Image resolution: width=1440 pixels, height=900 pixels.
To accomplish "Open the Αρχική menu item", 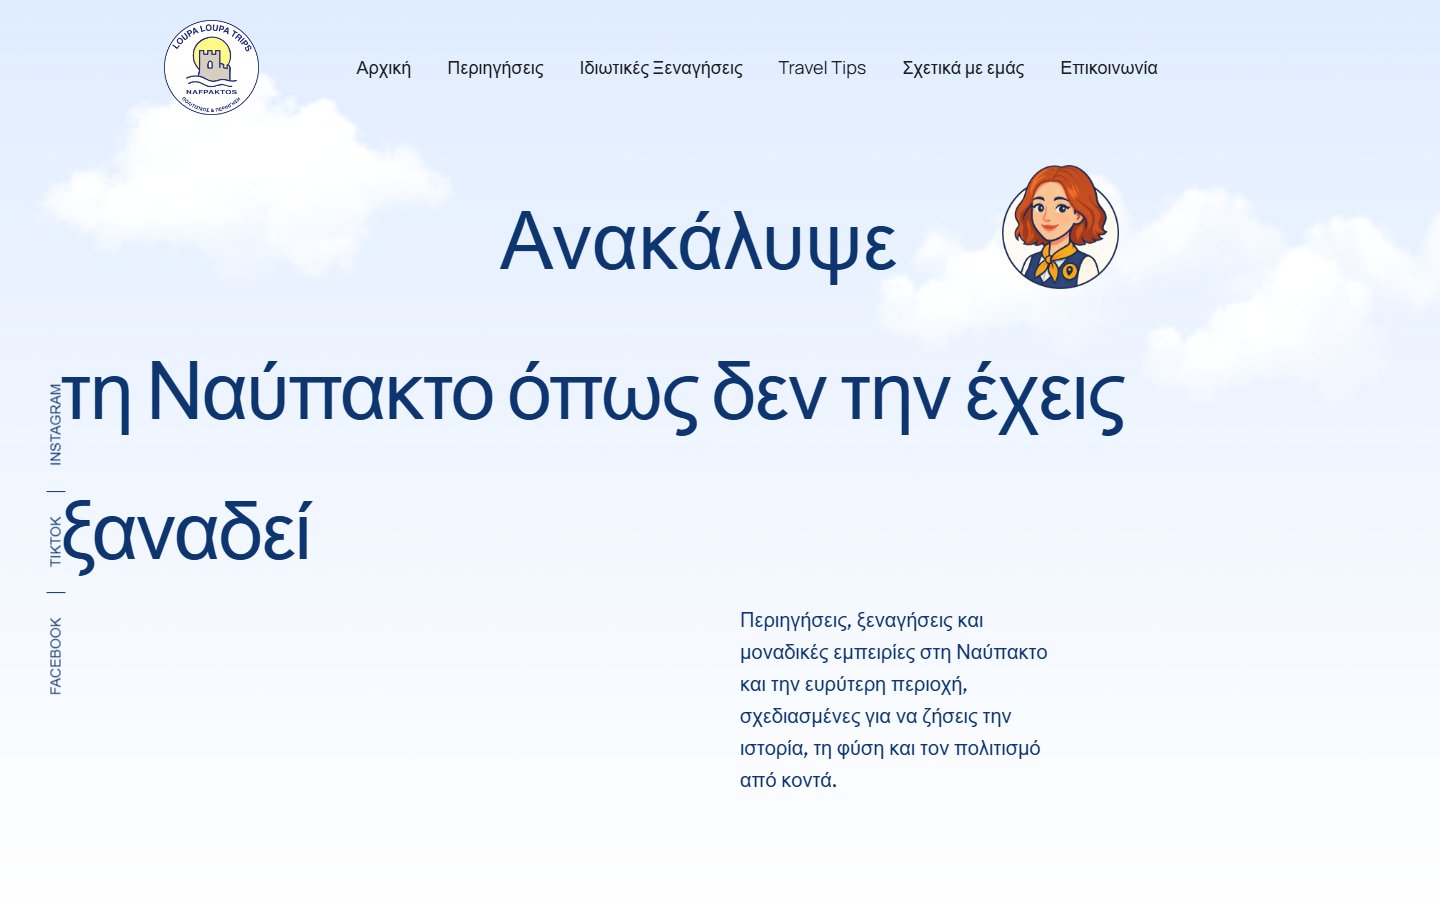I will (x=384, y=68).
